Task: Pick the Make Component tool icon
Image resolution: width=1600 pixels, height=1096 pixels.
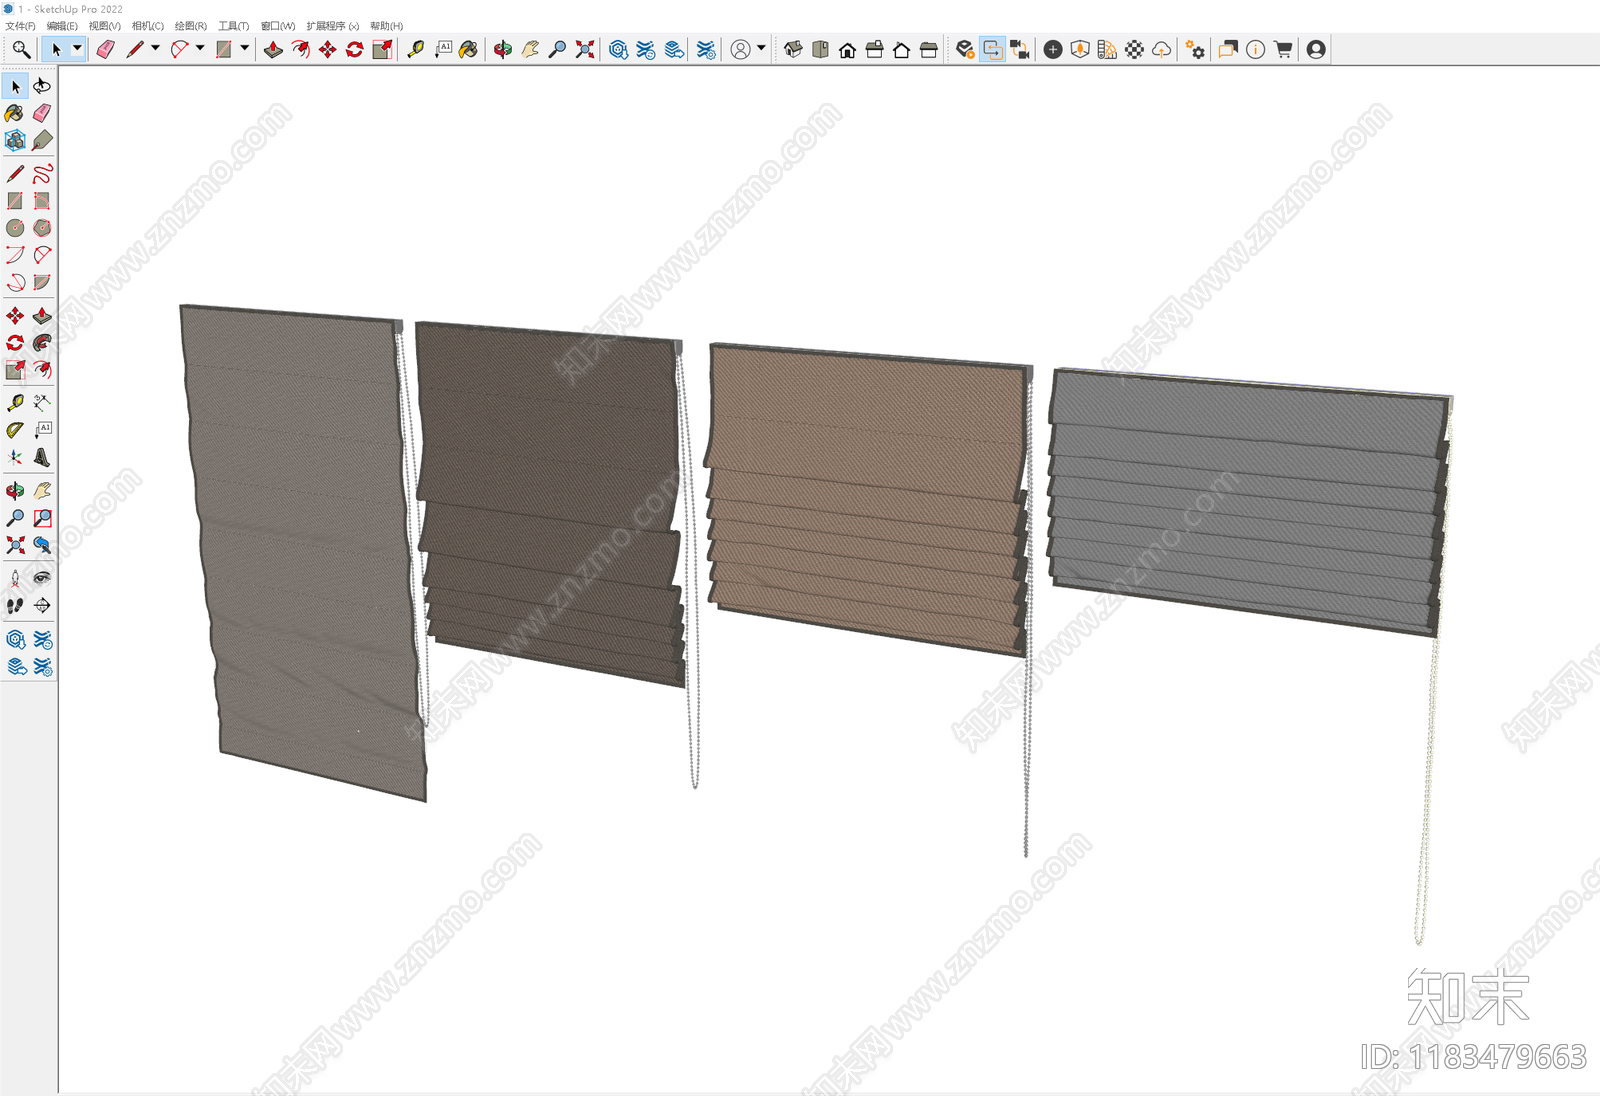Action: pyautogui.click(x=15, y=140)
